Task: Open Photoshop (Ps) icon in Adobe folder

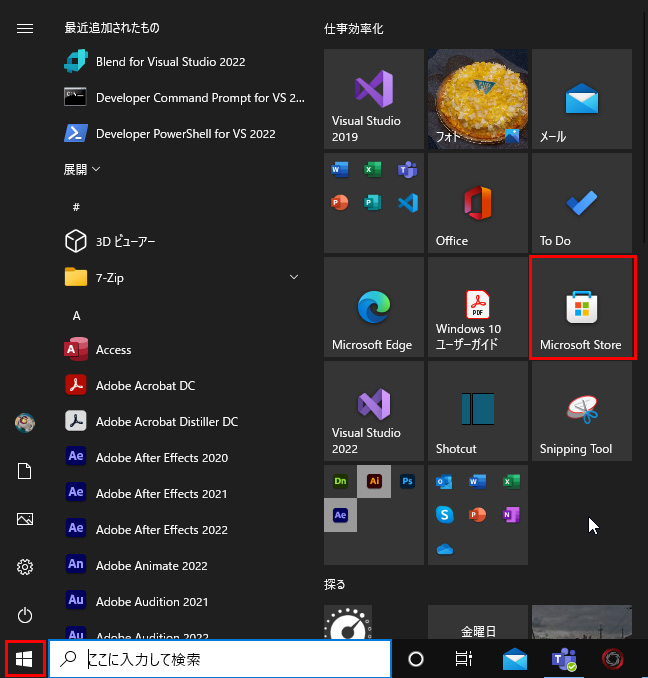Action: (x=407, y=481)
